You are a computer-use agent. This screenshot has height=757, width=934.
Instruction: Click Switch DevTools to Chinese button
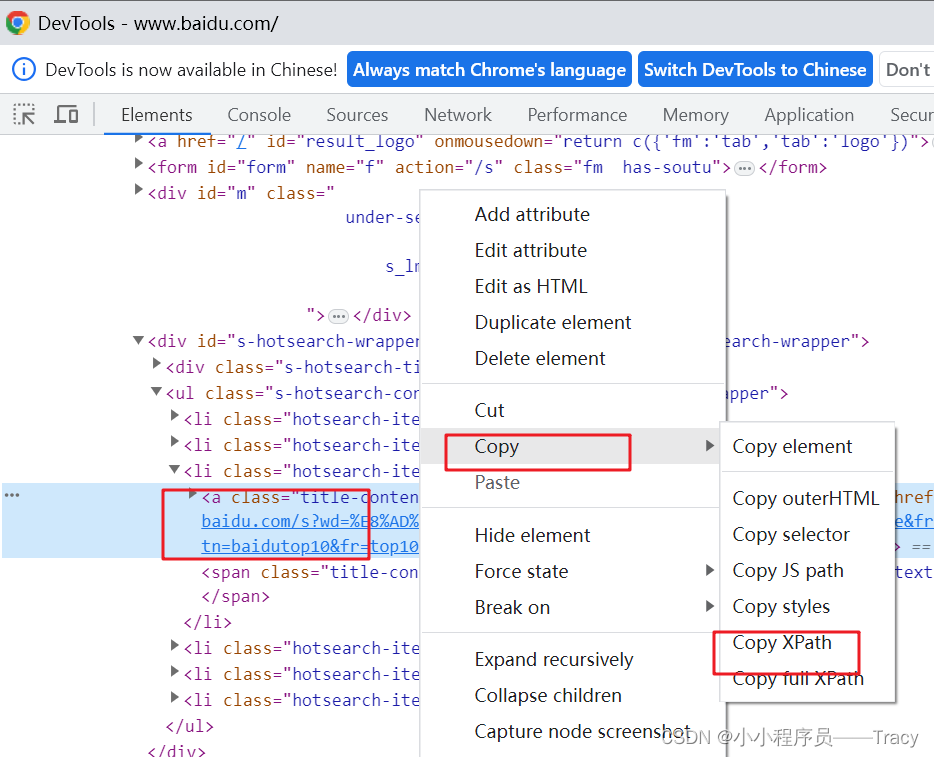(755, 70)
